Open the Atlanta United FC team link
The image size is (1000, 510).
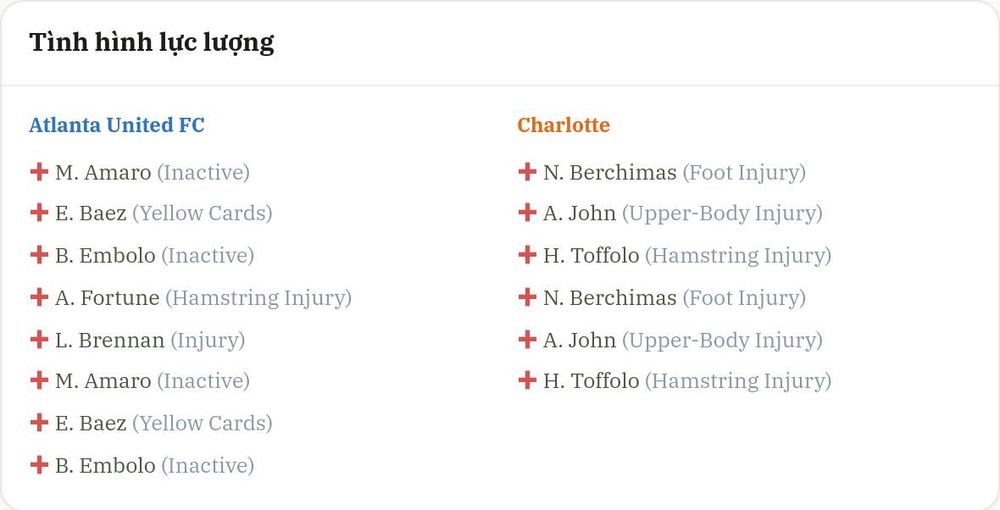117,125
